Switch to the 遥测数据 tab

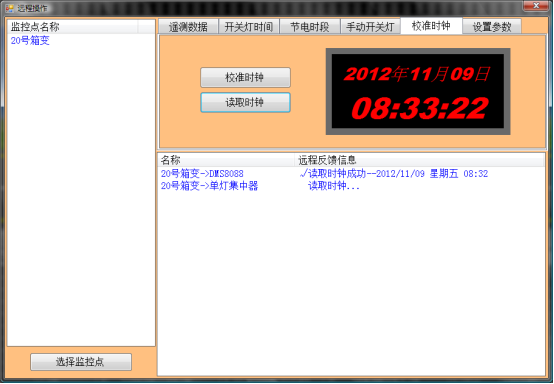[188, 27]
